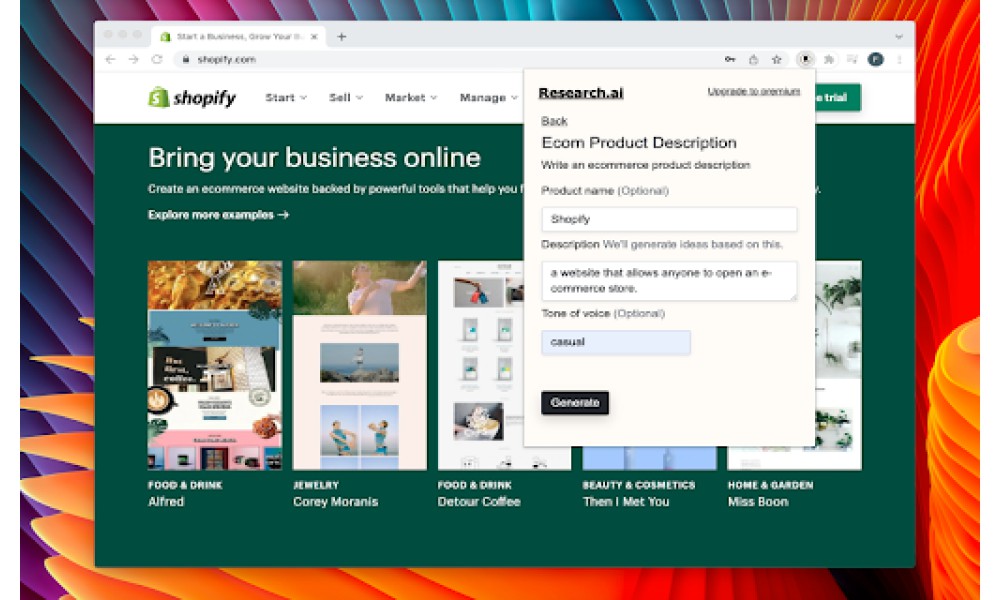
Task: Click into the Description text area
Action: (x=669, y=281)
